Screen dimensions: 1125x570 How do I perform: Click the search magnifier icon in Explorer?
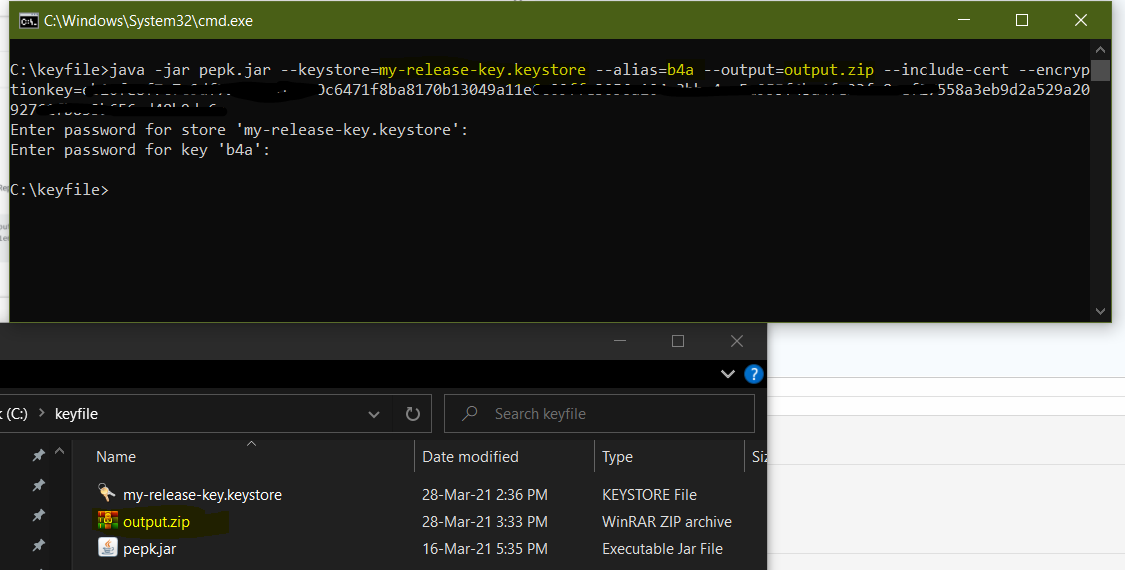tap(470, 414)
